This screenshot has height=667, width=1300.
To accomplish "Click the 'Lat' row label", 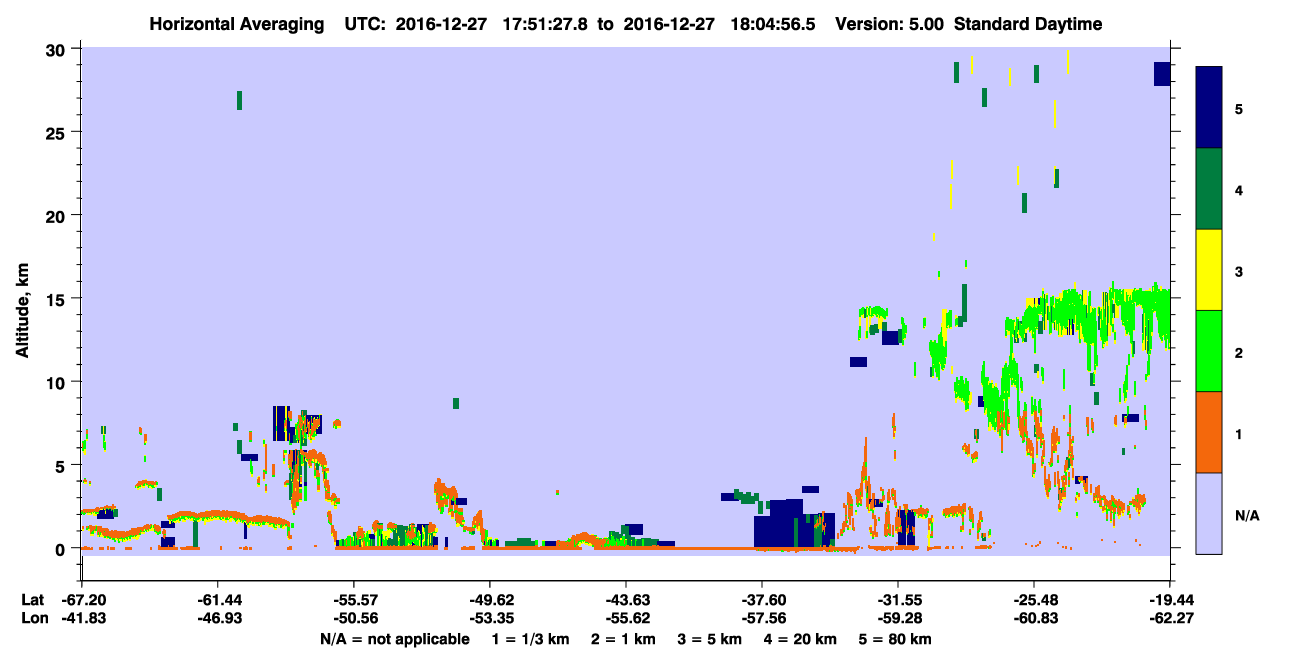I will tap(33, 600).
